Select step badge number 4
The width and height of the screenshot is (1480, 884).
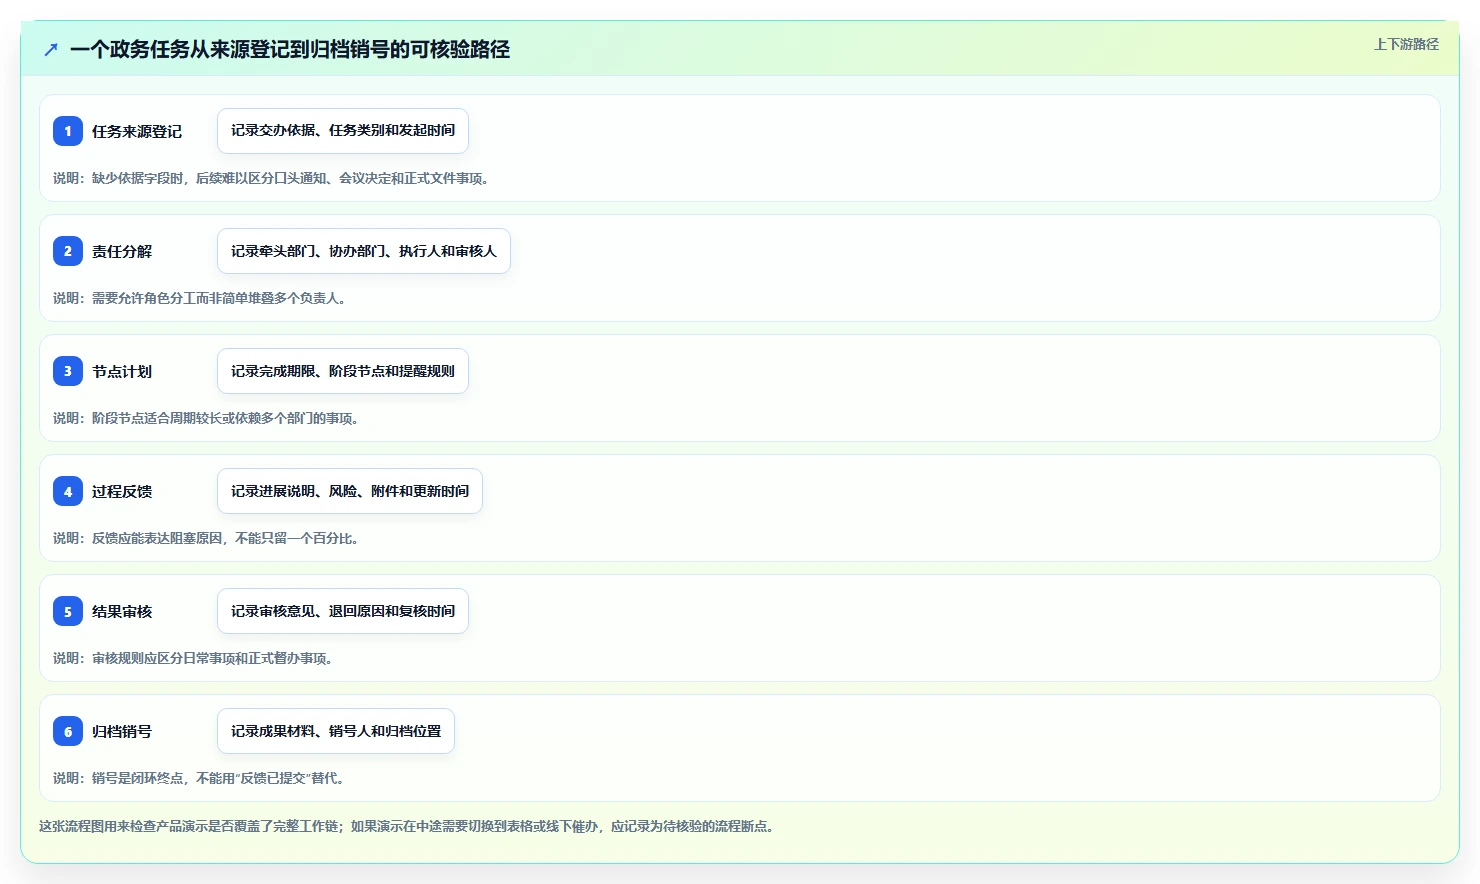coord(68,491)
